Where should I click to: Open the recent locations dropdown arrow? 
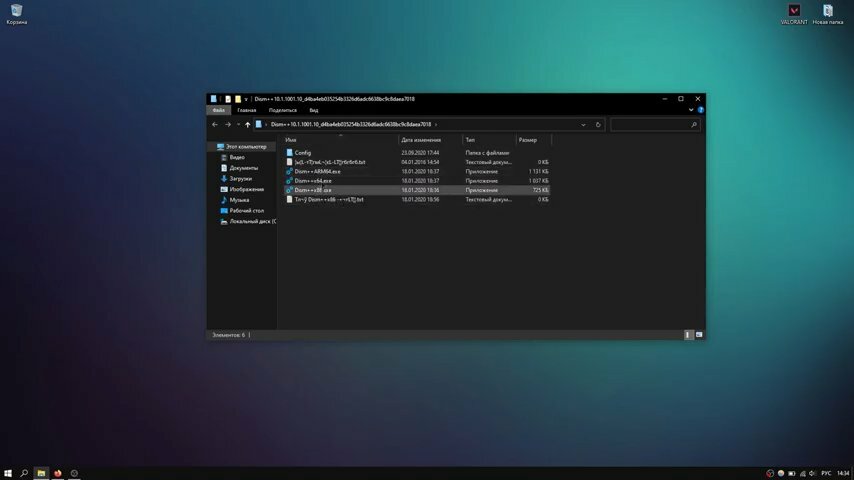tap(238, 125)
